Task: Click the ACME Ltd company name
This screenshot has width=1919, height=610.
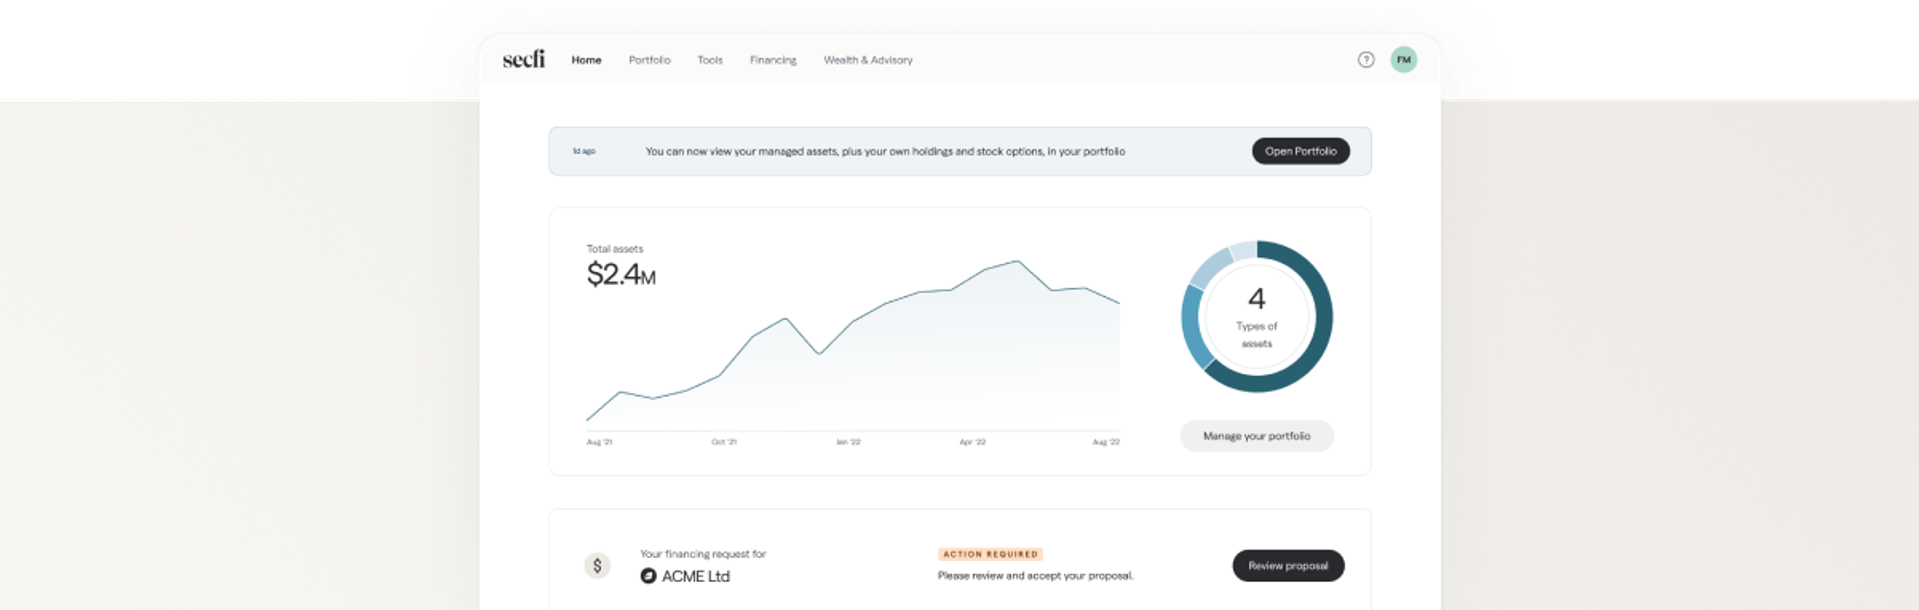Action: (x=696, y=576)
